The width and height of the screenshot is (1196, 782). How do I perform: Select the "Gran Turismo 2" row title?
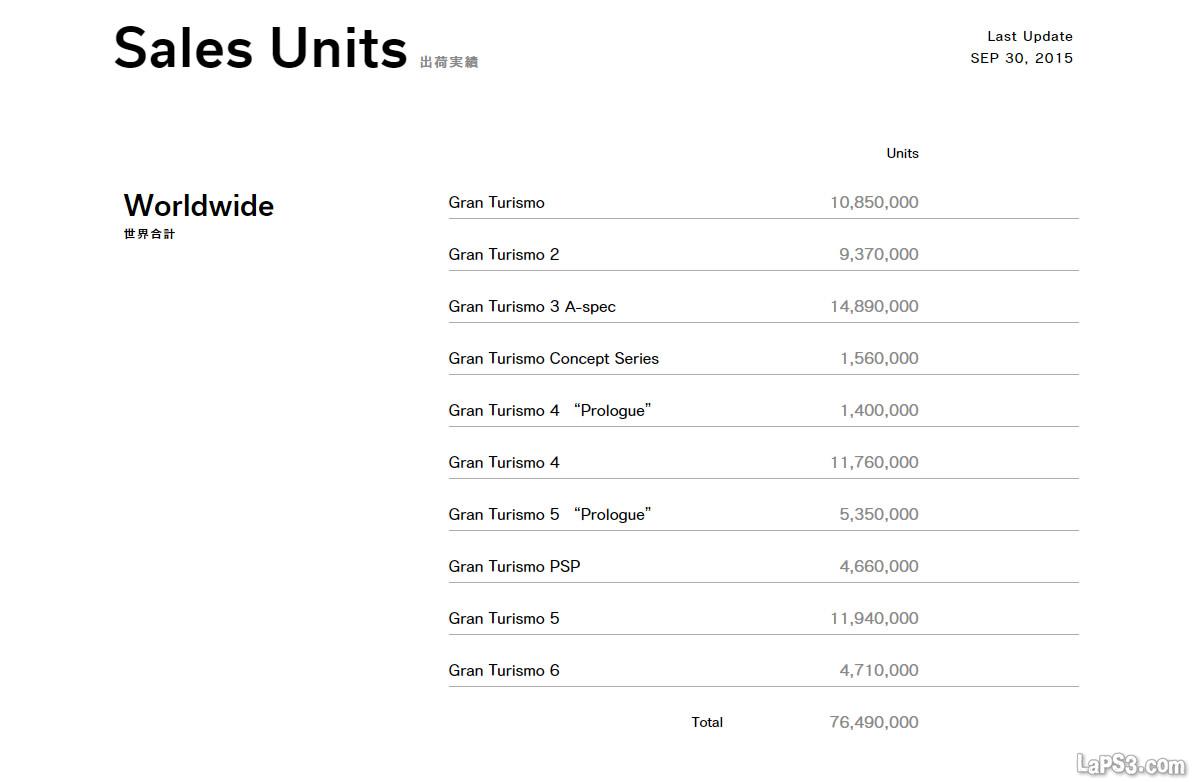(503, 254)
